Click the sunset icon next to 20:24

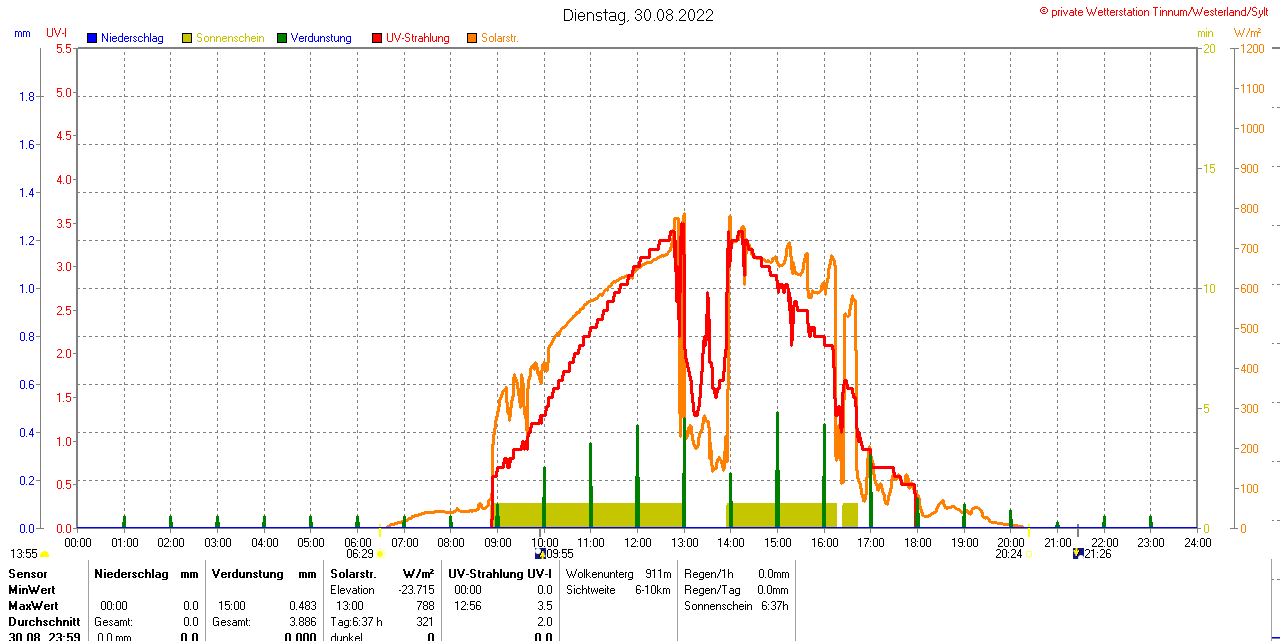point(1028,554)
